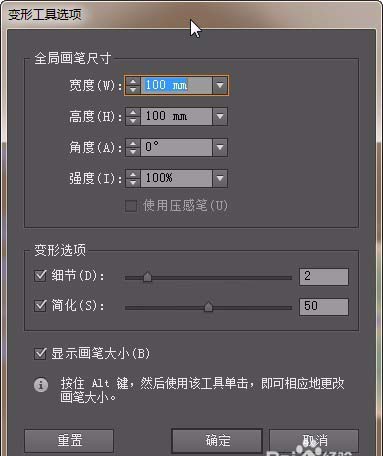383x456 pixels.
Task: Click the 重置 reset button
Action: (69, 441)
